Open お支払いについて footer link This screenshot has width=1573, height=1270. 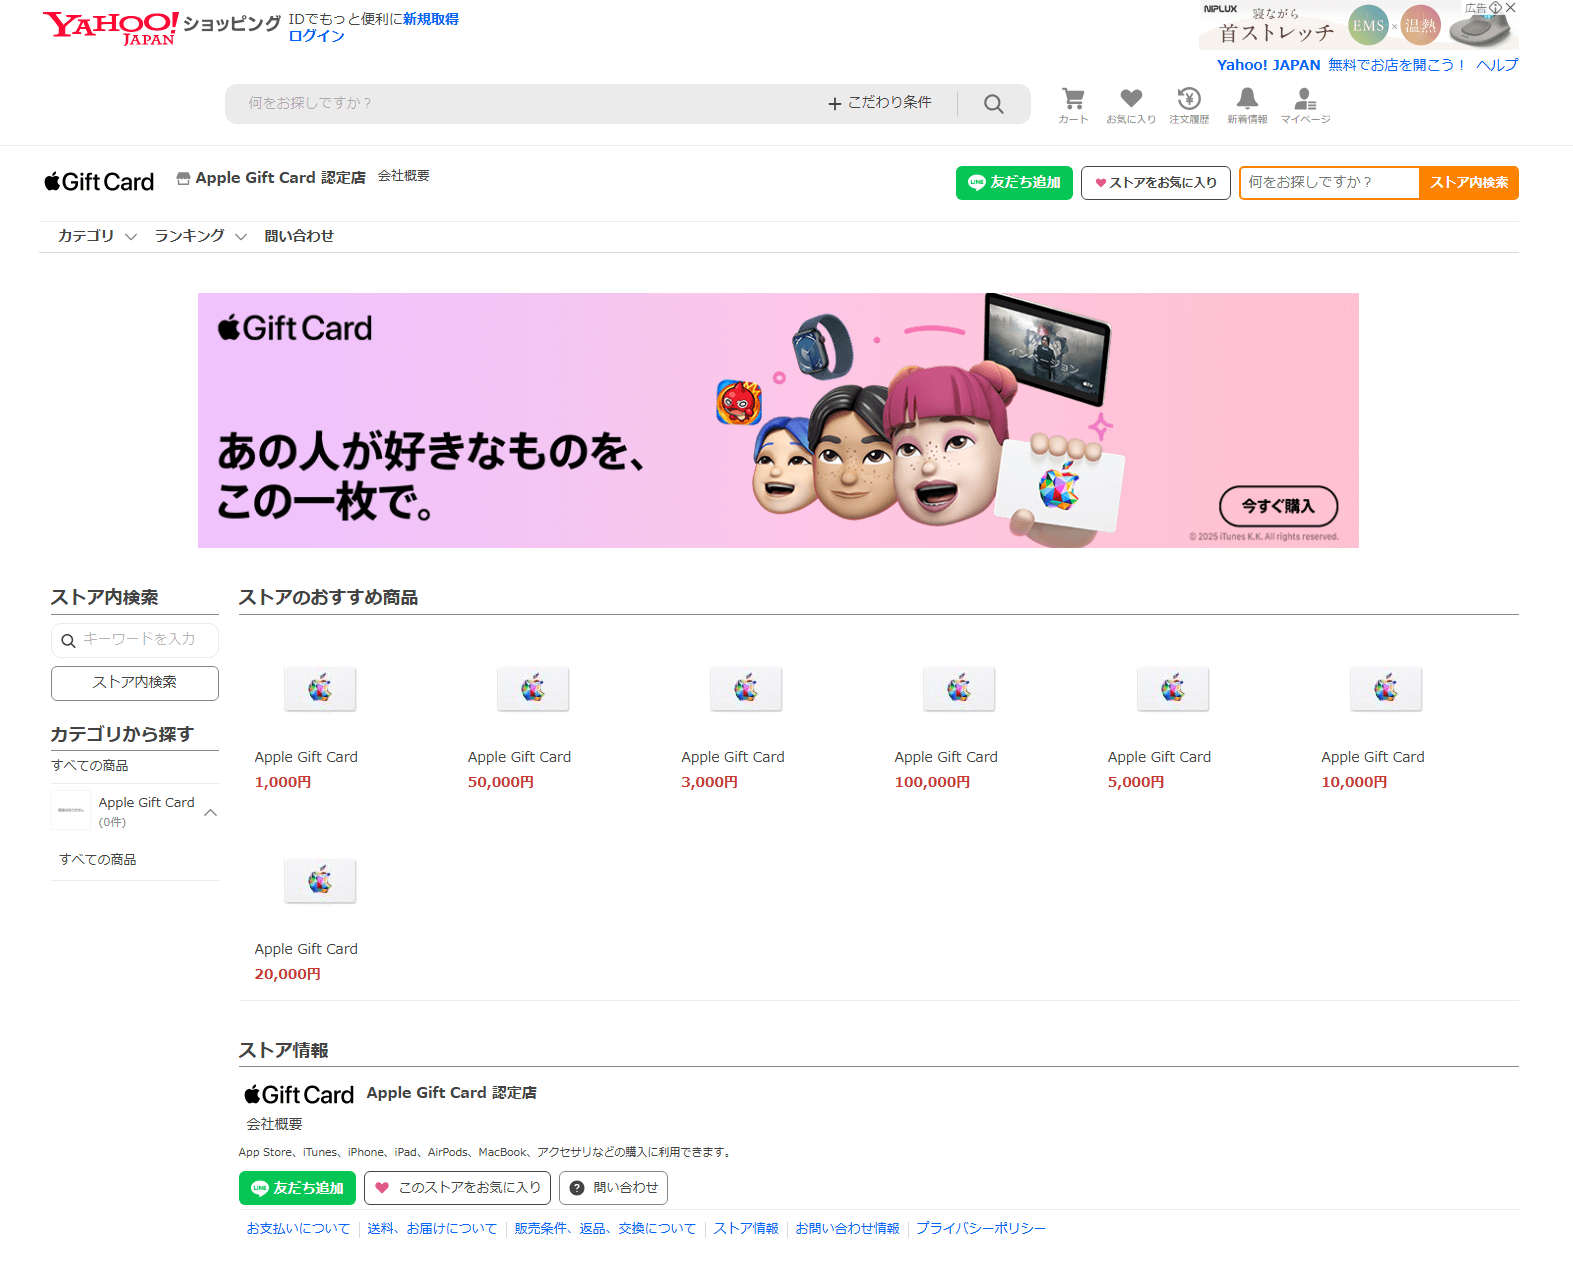[298, 1229]
